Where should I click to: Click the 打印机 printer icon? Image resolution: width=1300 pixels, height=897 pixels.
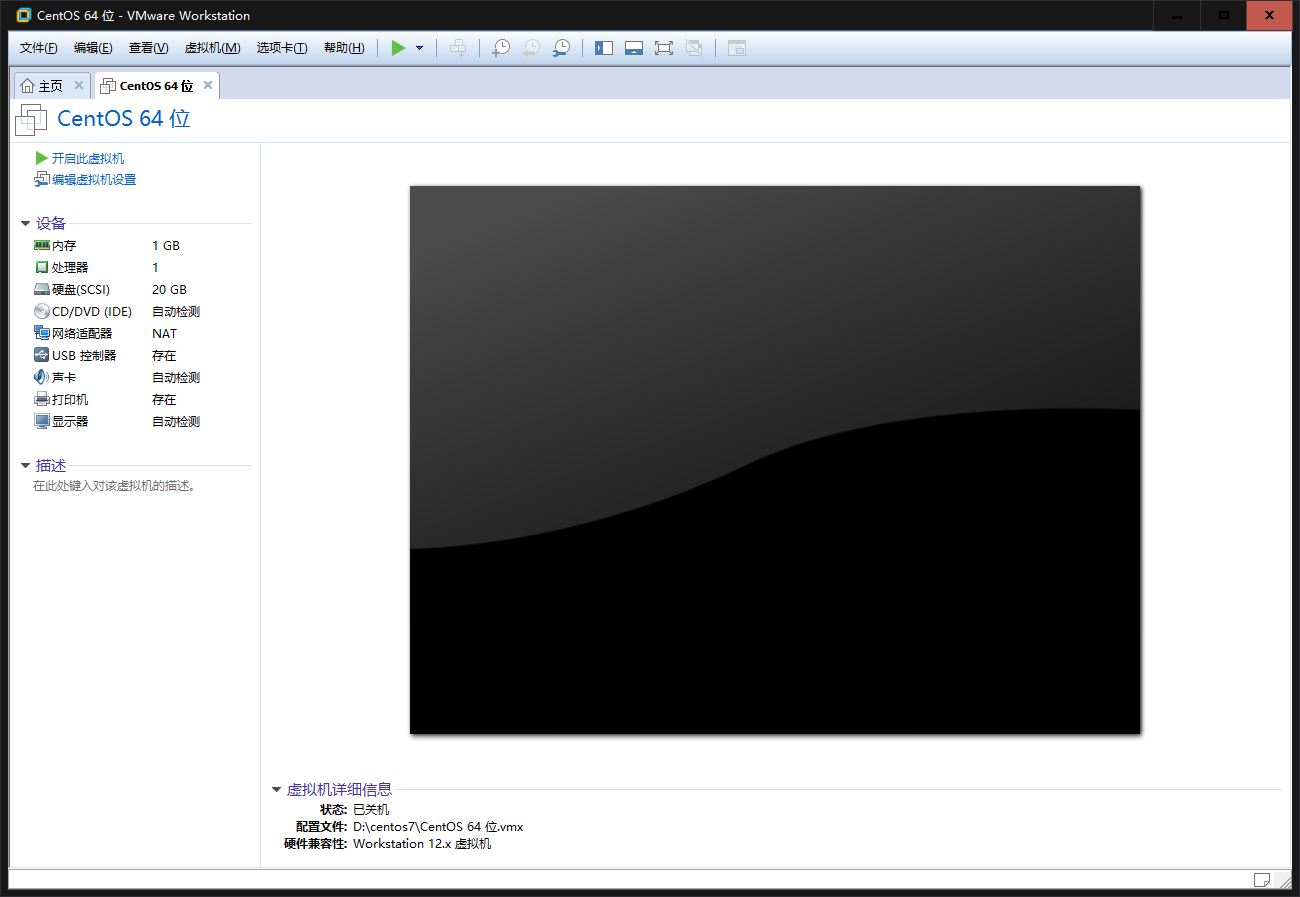click(42, 399)
